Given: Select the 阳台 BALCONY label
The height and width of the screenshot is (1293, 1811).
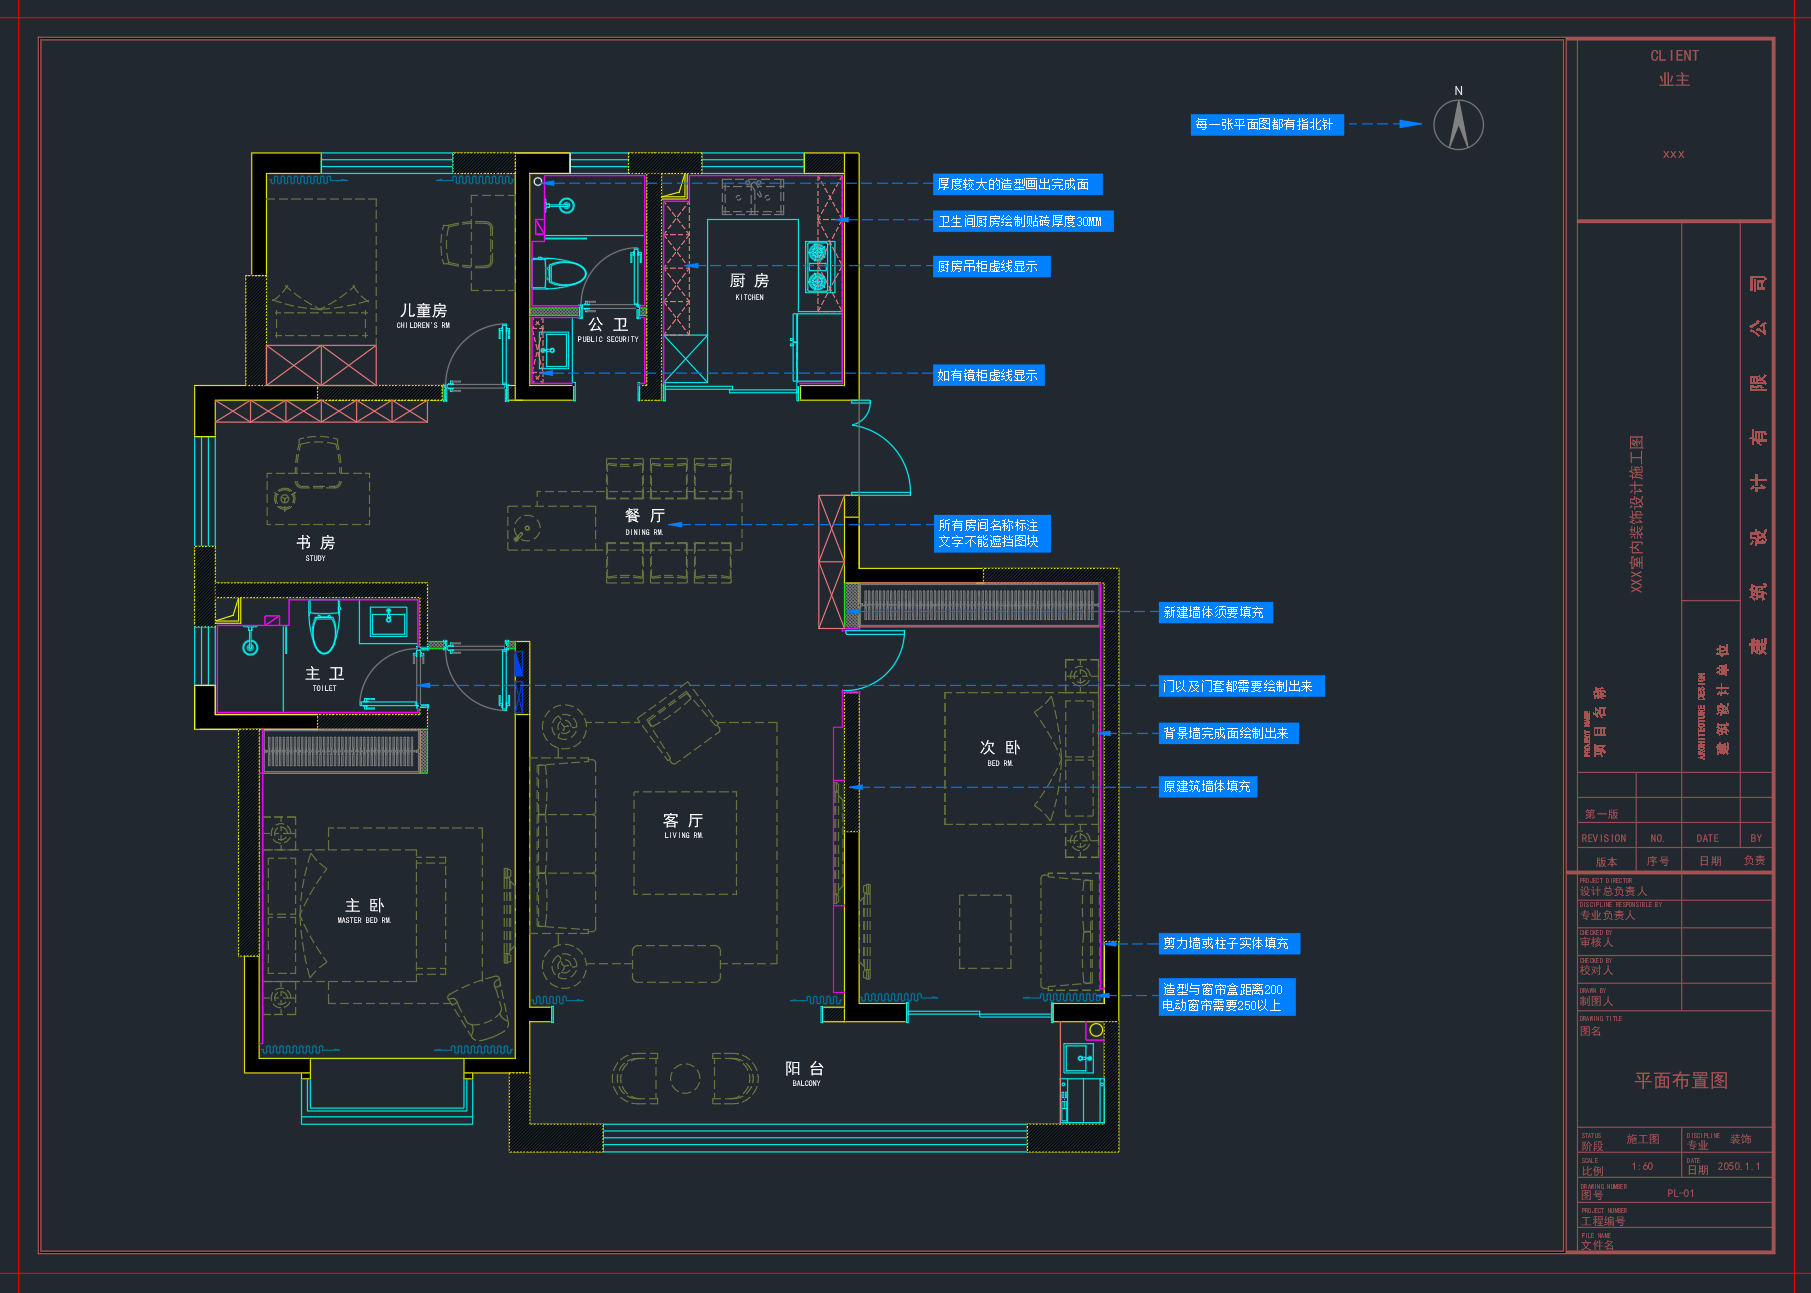Looking at the screenshot, I should pyautogui.click(x=805, y=1074).
